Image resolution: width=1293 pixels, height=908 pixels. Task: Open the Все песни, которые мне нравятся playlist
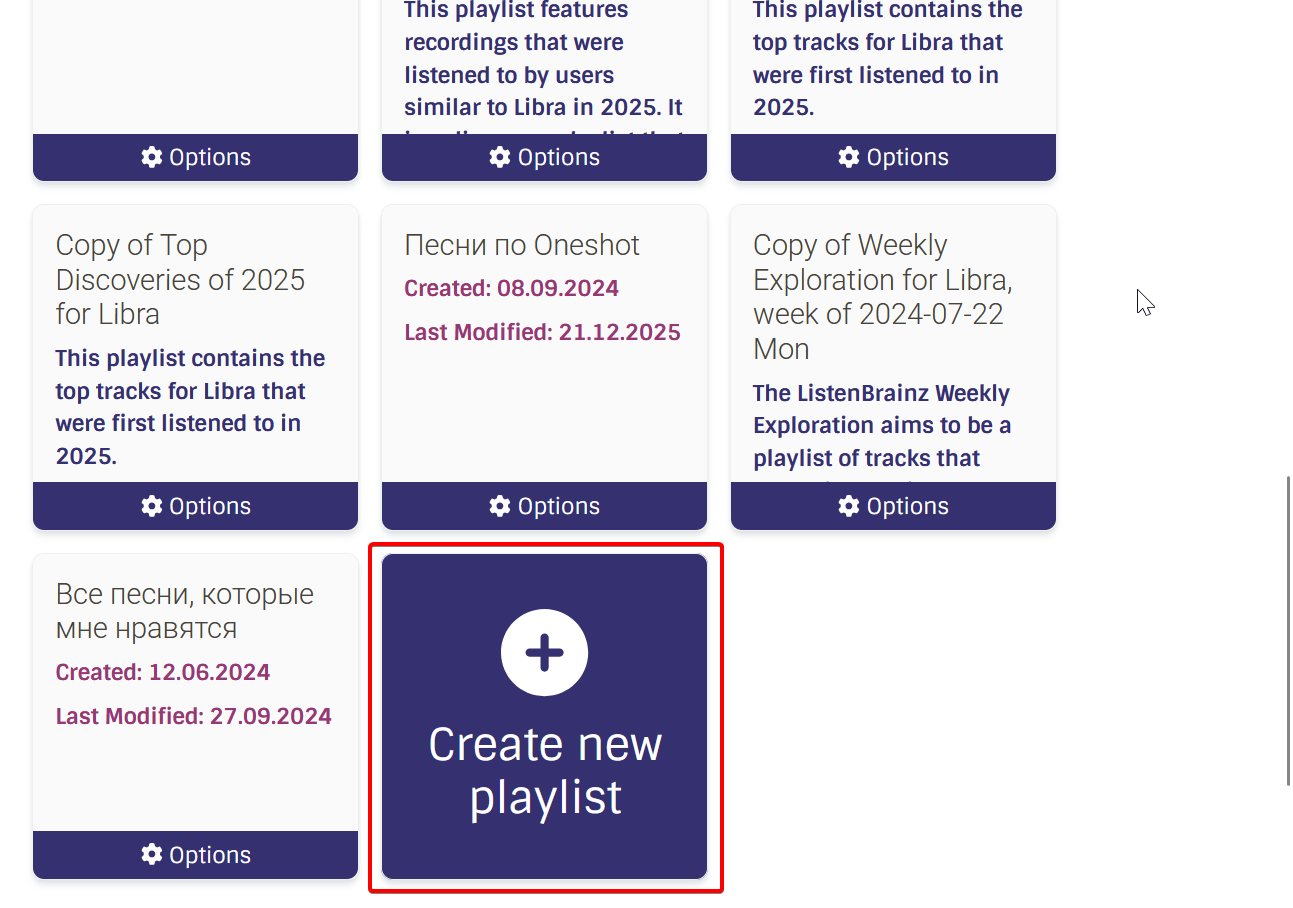click(x=184, y=611)
